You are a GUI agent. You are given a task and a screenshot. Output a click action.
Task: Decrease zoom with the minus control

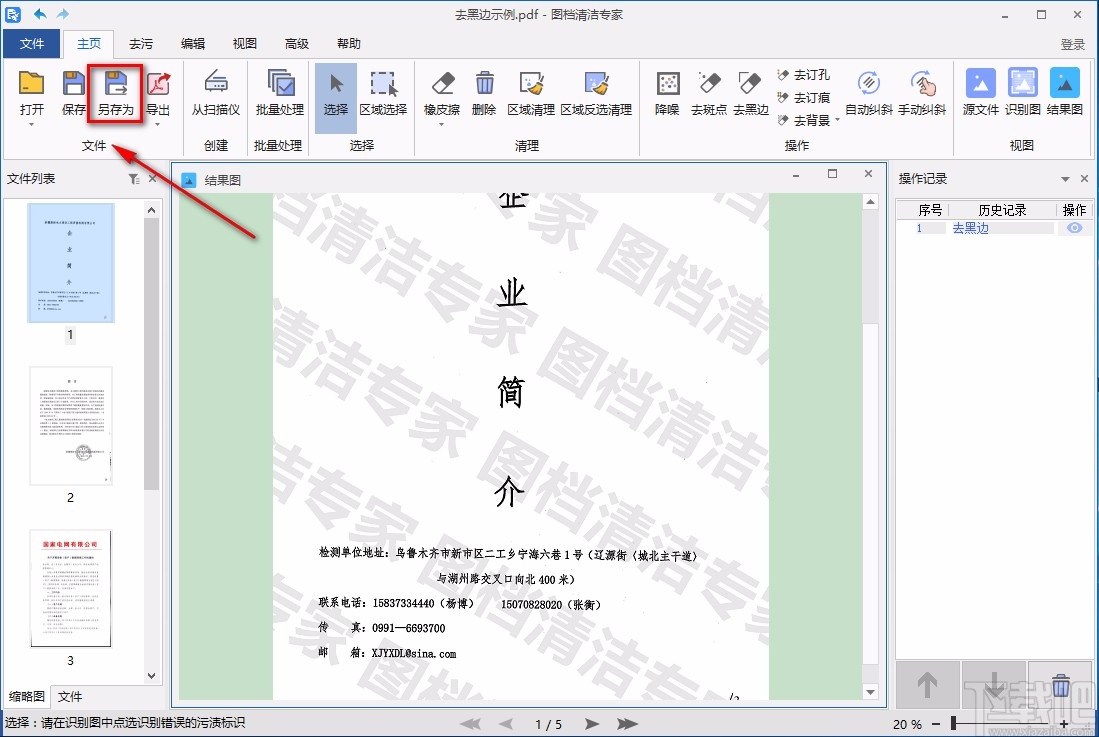[x=935, y=724]
